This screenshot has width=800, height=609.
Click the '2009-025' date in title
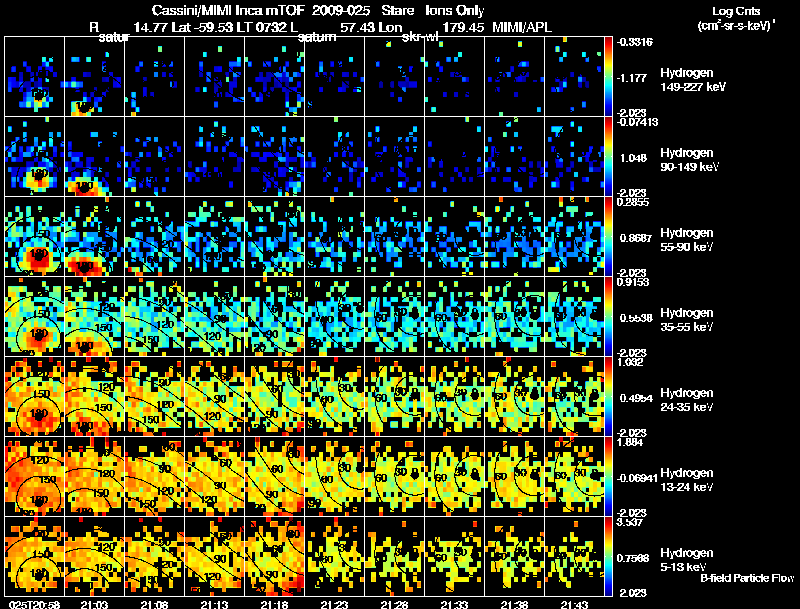[x=340, y=11]
